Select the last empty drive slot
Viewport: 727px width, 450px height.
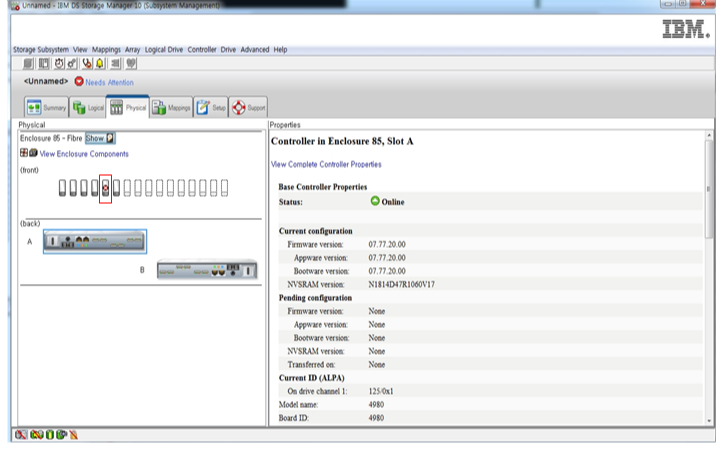pos(224,188)
